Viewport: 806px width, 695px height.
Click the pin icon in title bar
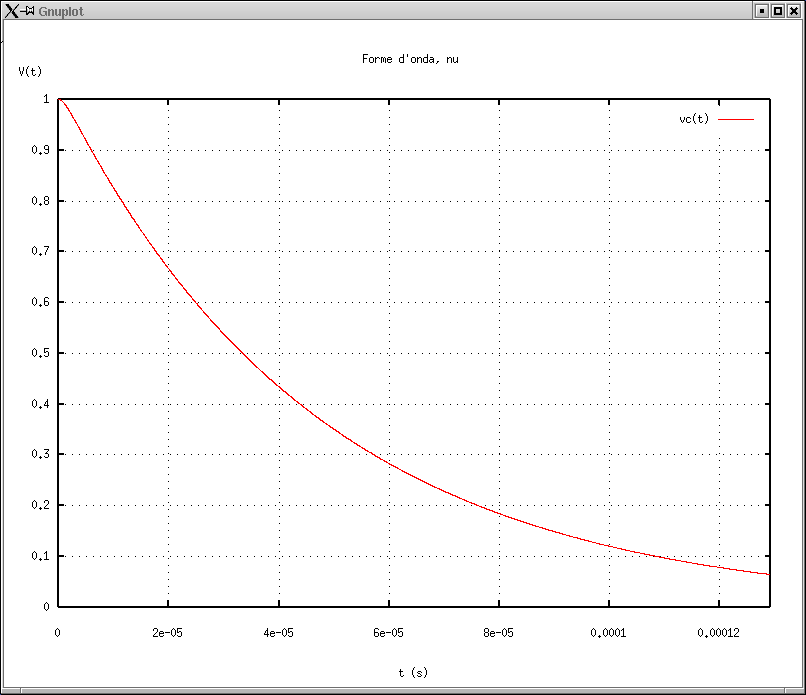pyautogui.click(x=29, y=11)
